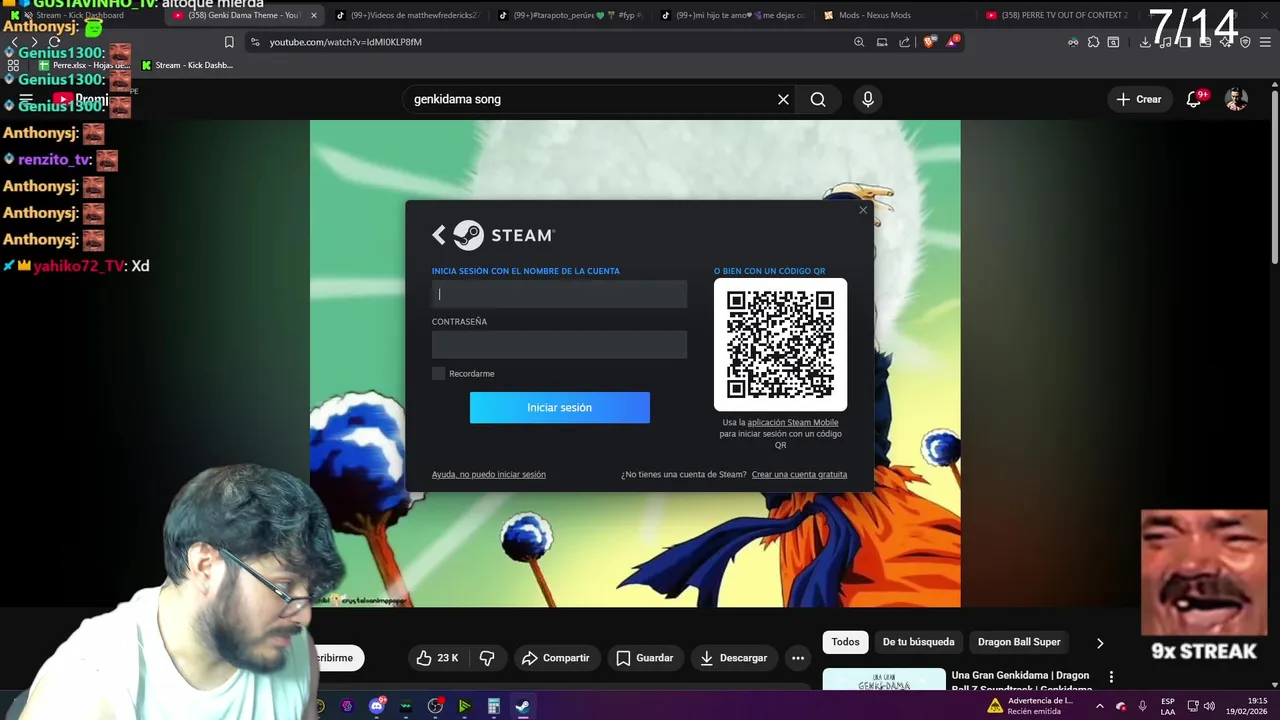The image size is (1280, 720).
Task: Open the browser hamburger main menu
Action: point(1266,42)
